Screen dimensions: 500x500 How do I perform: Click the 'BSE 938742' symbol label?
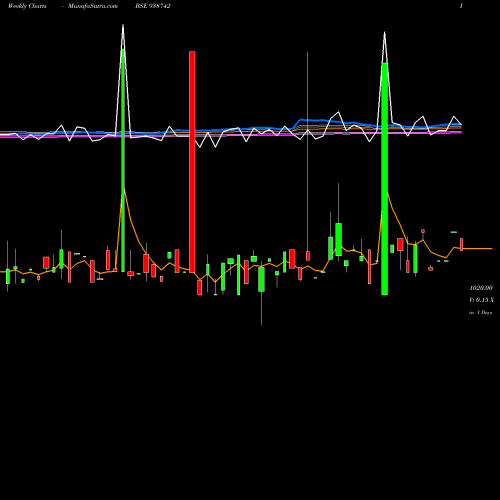coord(153,6)
